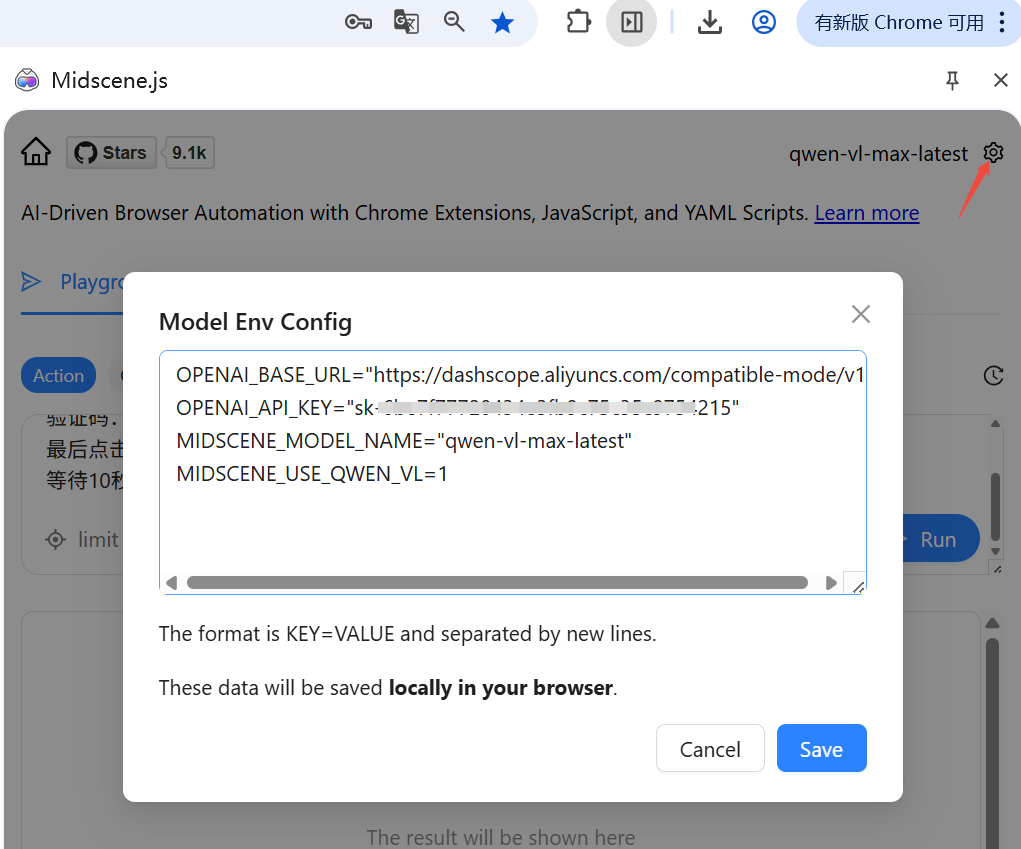The width and height of the screenshot is (1021, 849).
Task: Cancel the Model Env Config dialog
Action: tap(710, 749)
